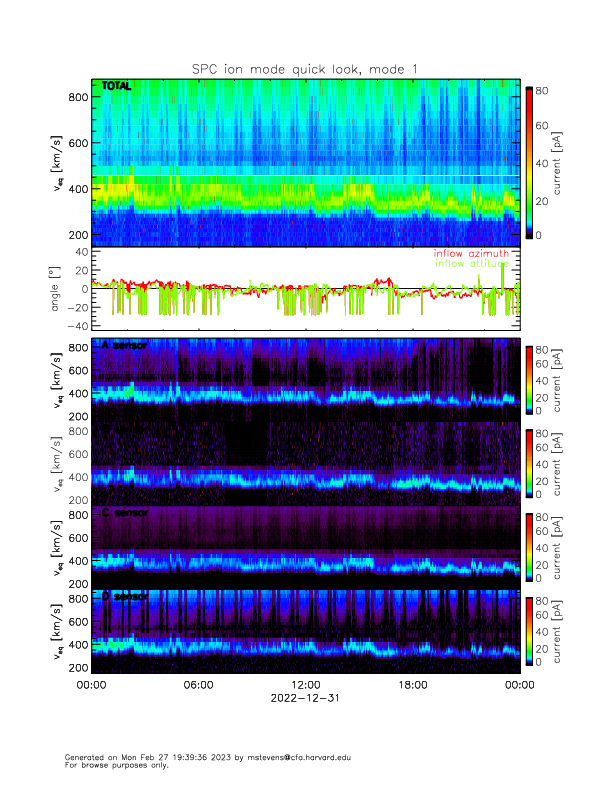Click the TOTAL panel color bar
The width and height of the screenshot is (612, 792).
point(529,161)
